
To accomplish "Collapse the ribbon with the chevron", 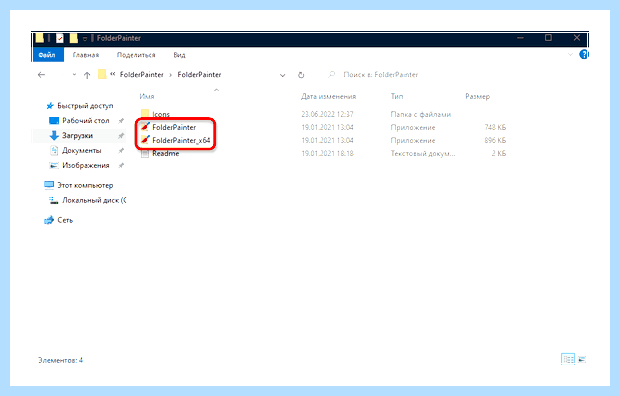I will [570, 55].
